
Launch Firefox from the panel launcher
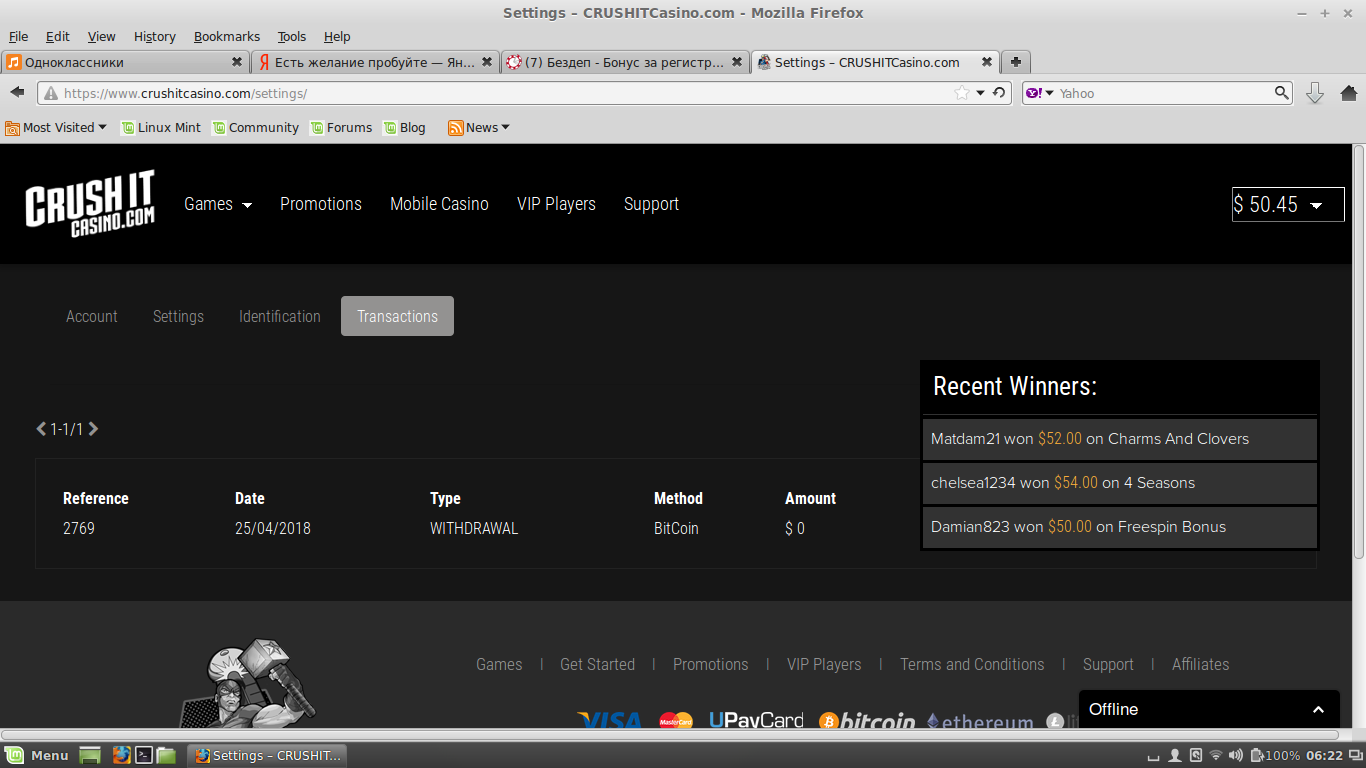point(122,756)
